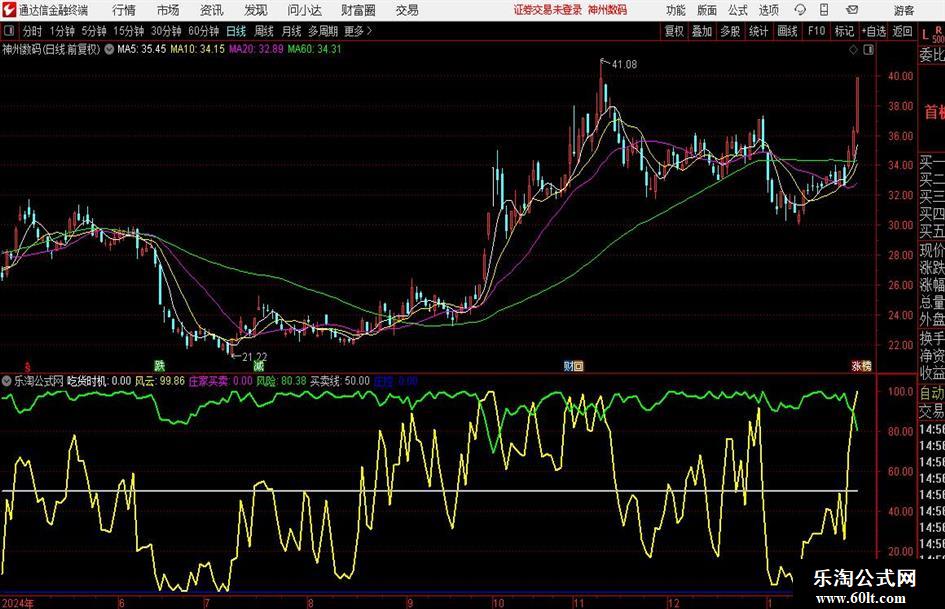Viewport: 945px width, 609px height.
Task: Expand 更多 period options
Action: (358, 31)
